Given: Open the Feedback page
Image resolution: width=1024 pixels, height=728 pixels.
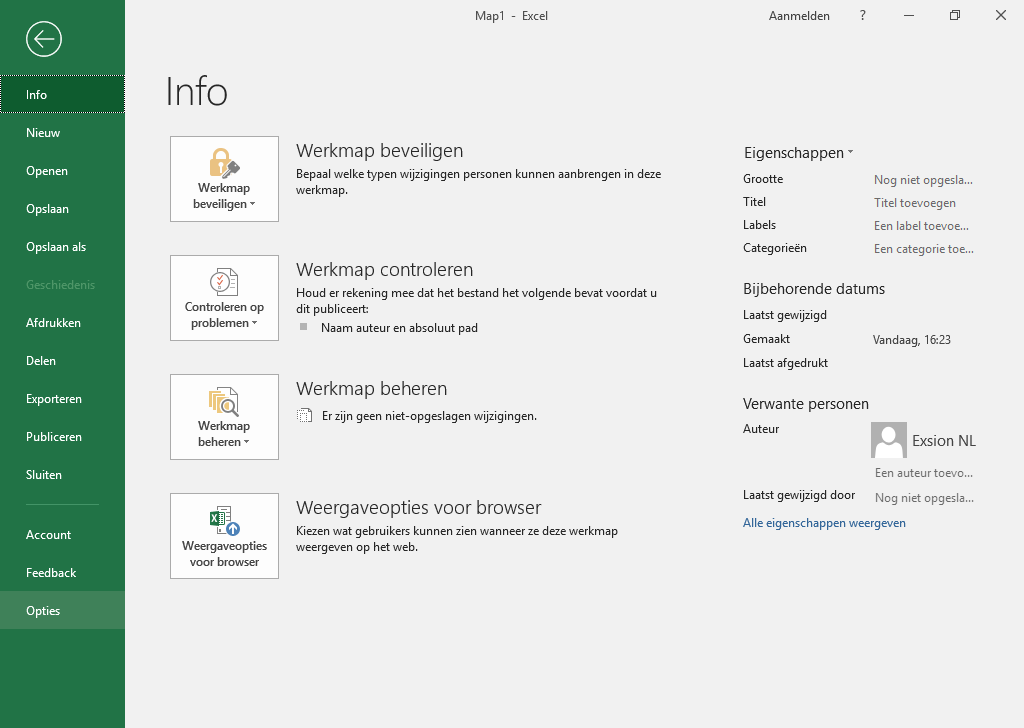Looking at the screenshot, I should (x=62, y=573).
